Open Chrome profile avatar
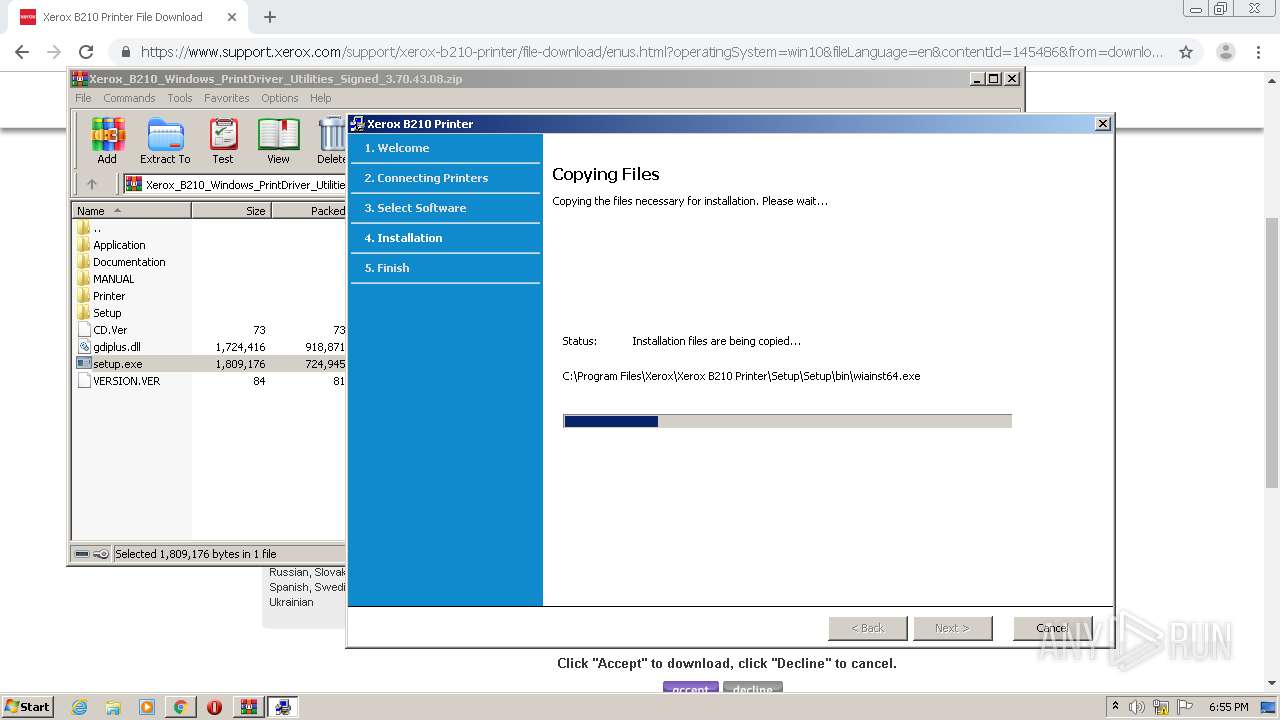The image size is (1280, 720). (x=1225, y=52)
